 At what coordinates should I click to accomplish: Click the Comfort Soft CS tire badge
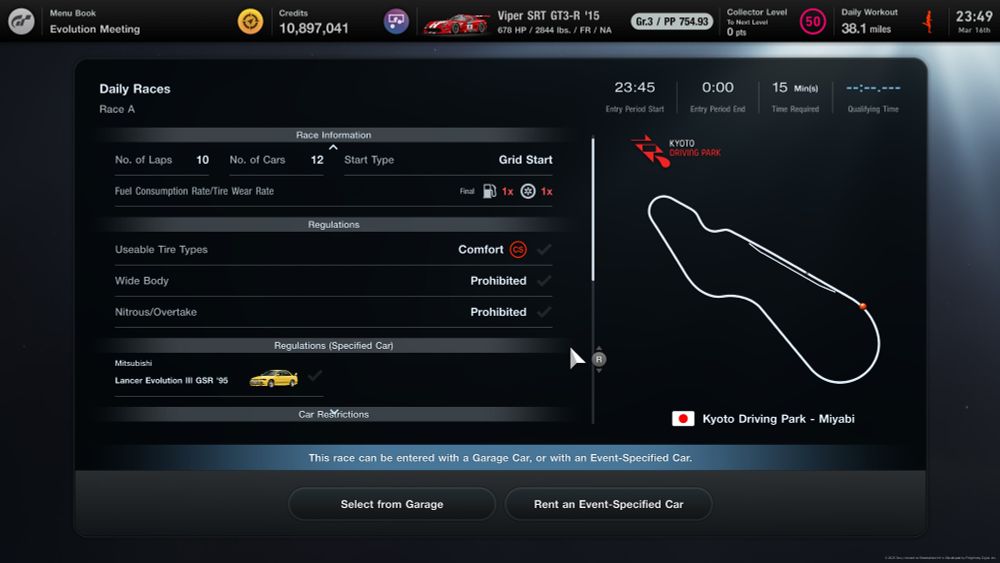tap(518, 249)
